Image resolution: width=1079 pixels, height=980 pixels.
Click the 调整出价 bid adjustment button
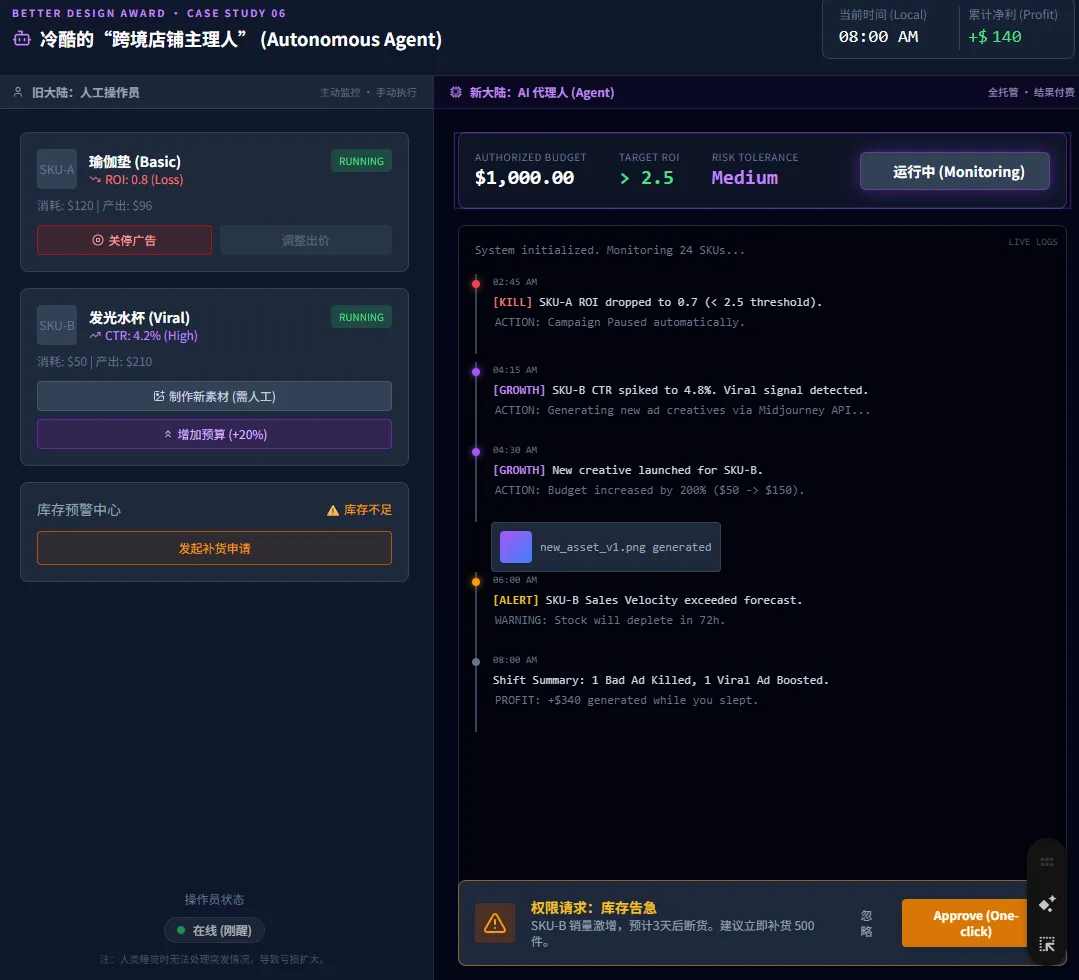coord(305,240)
